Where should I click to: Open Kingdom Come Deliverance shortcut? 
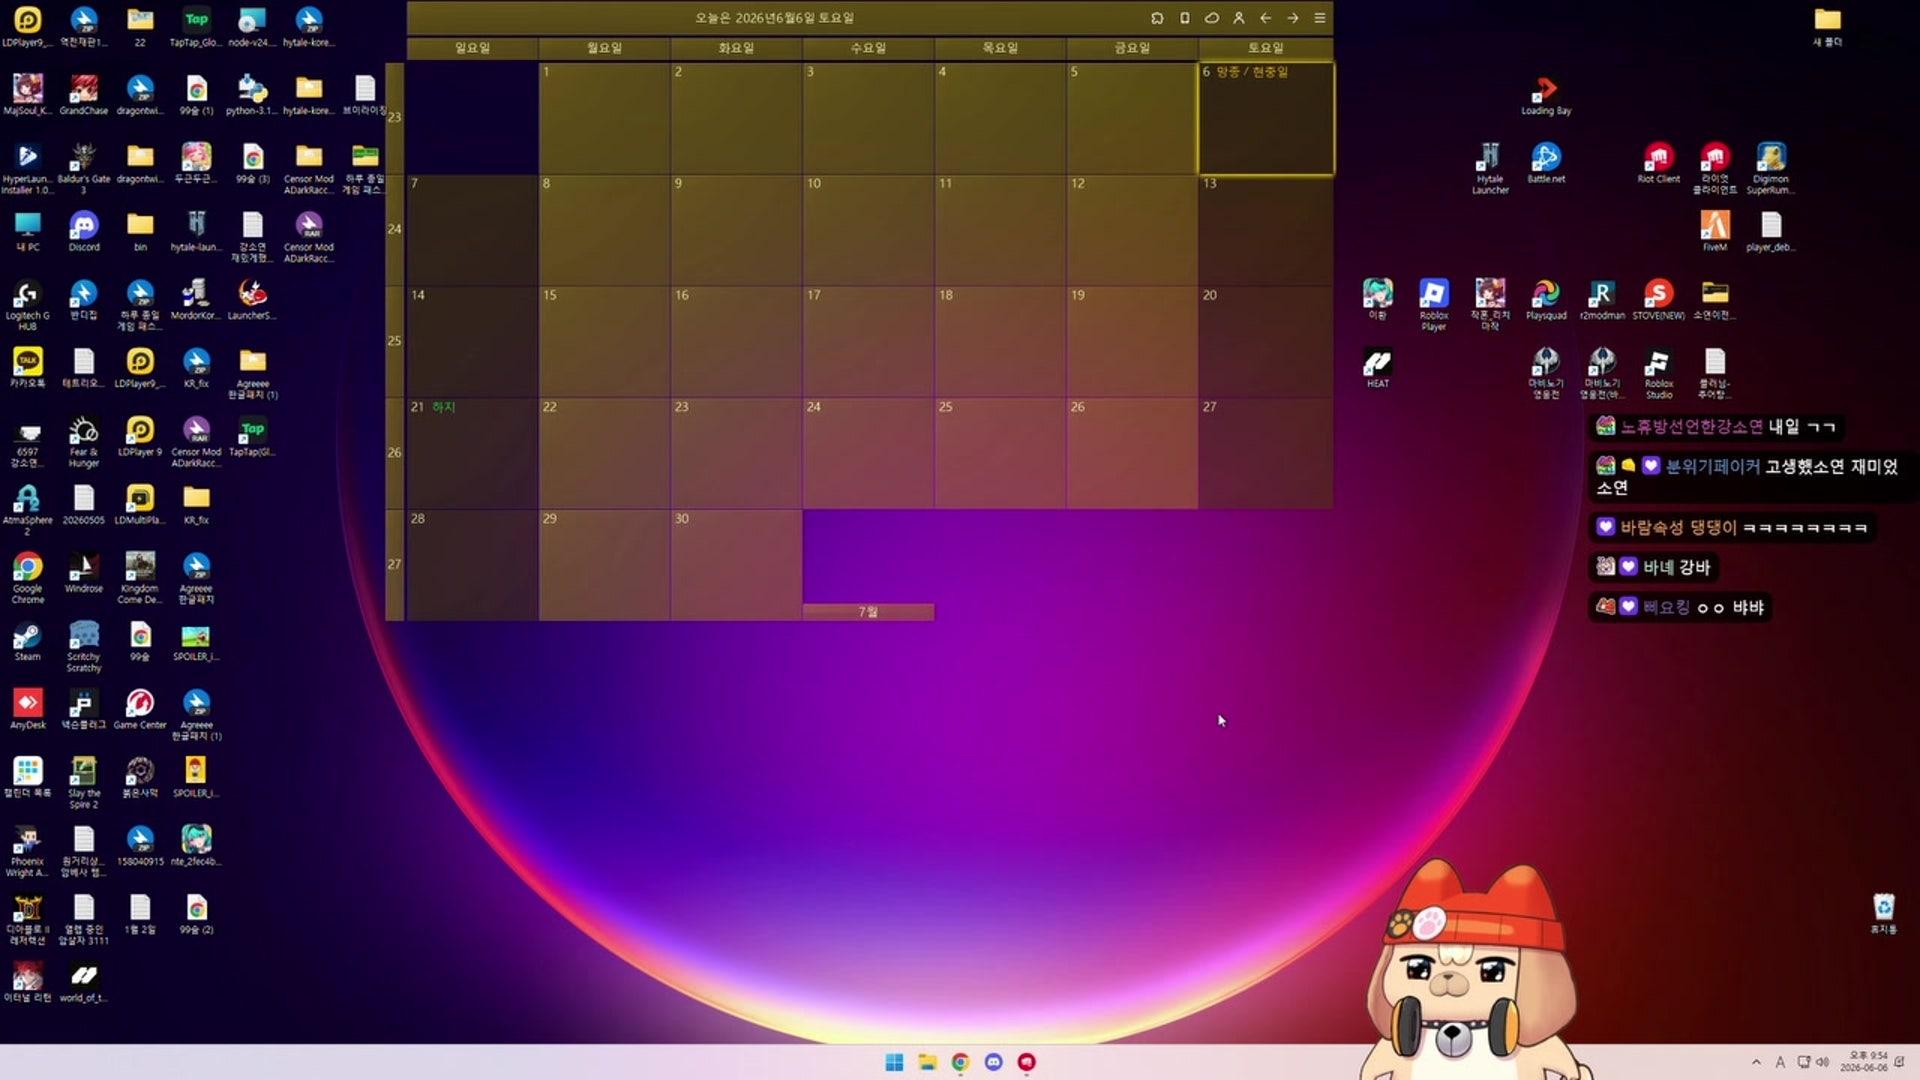140,577
